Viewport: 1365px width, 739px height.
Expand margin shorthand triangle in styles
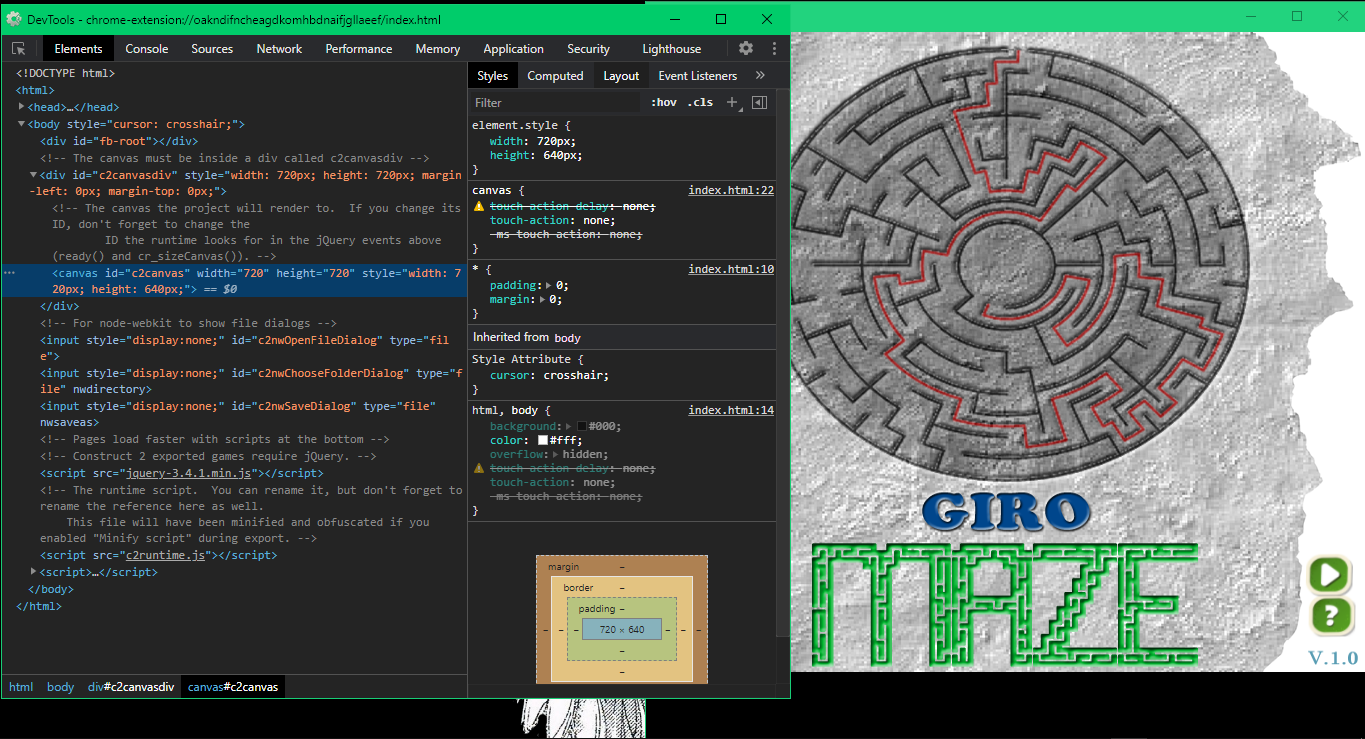[x=542, y=299]
